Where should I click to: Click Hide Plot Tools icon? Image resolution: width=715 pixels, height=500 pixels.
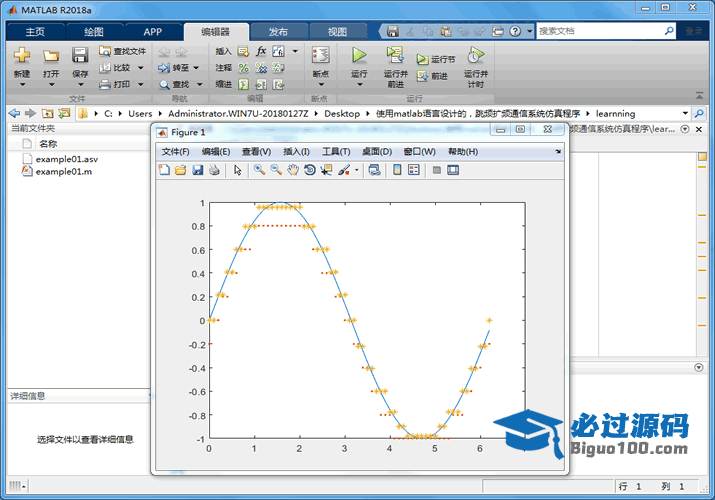pos(436,170)
